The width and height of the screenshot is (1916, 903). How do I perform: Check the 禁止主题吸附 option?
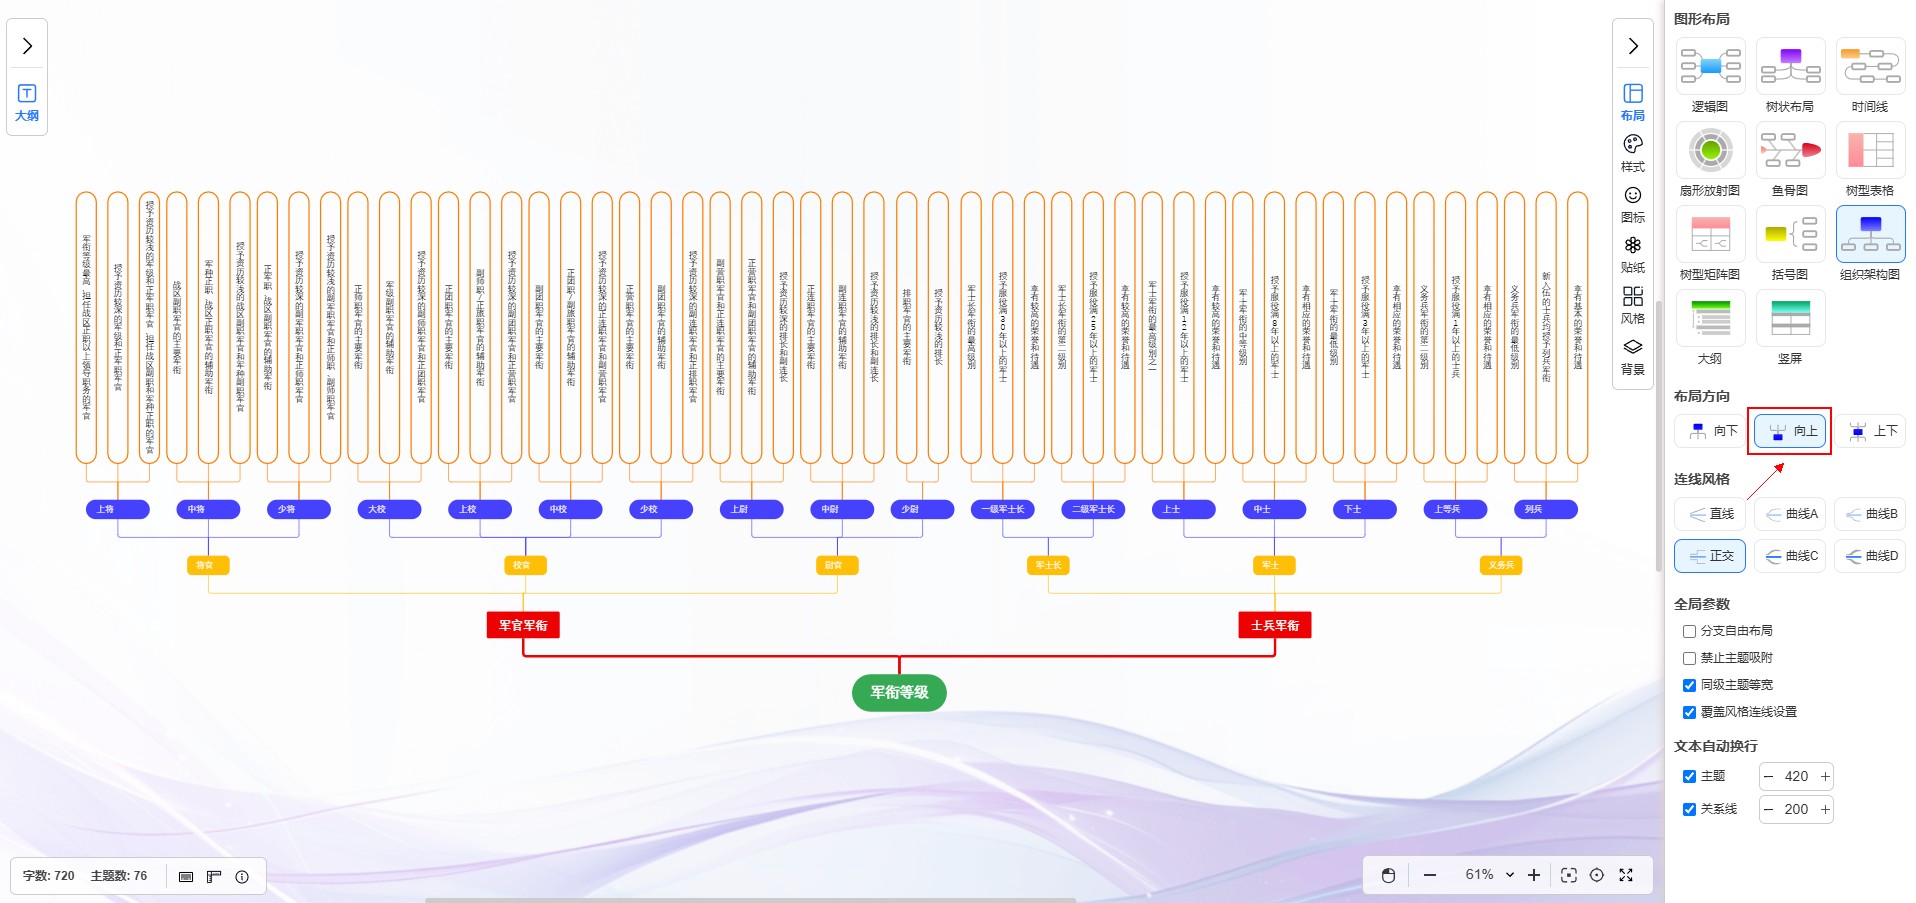pyautogui.click(x=1689, y=658)
